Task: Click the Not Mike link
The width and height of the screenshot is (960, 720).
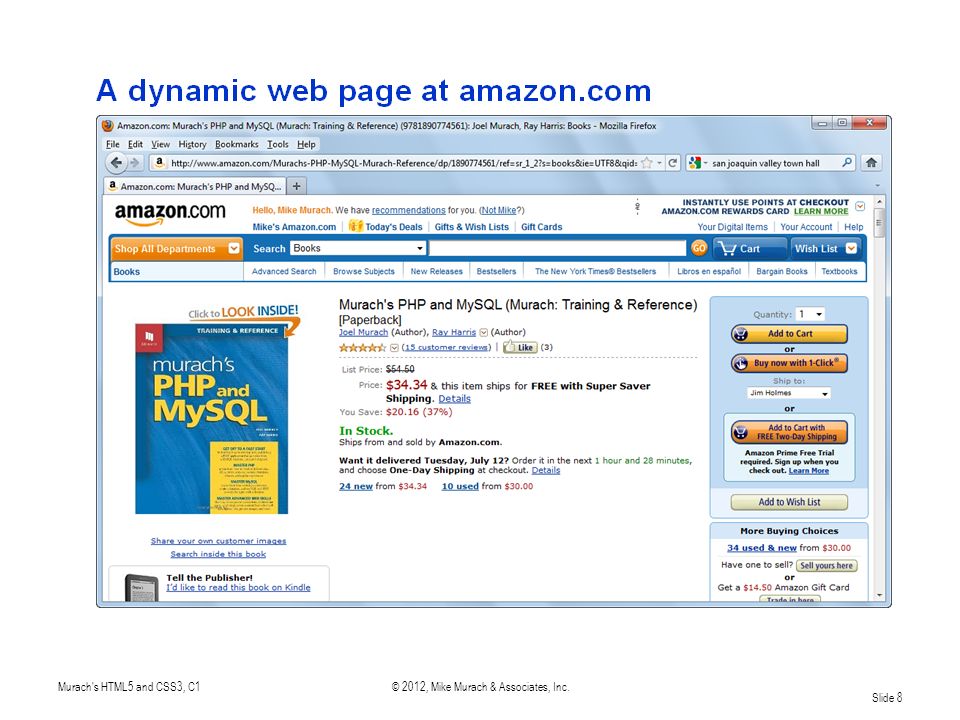Action: pos(498,210)
